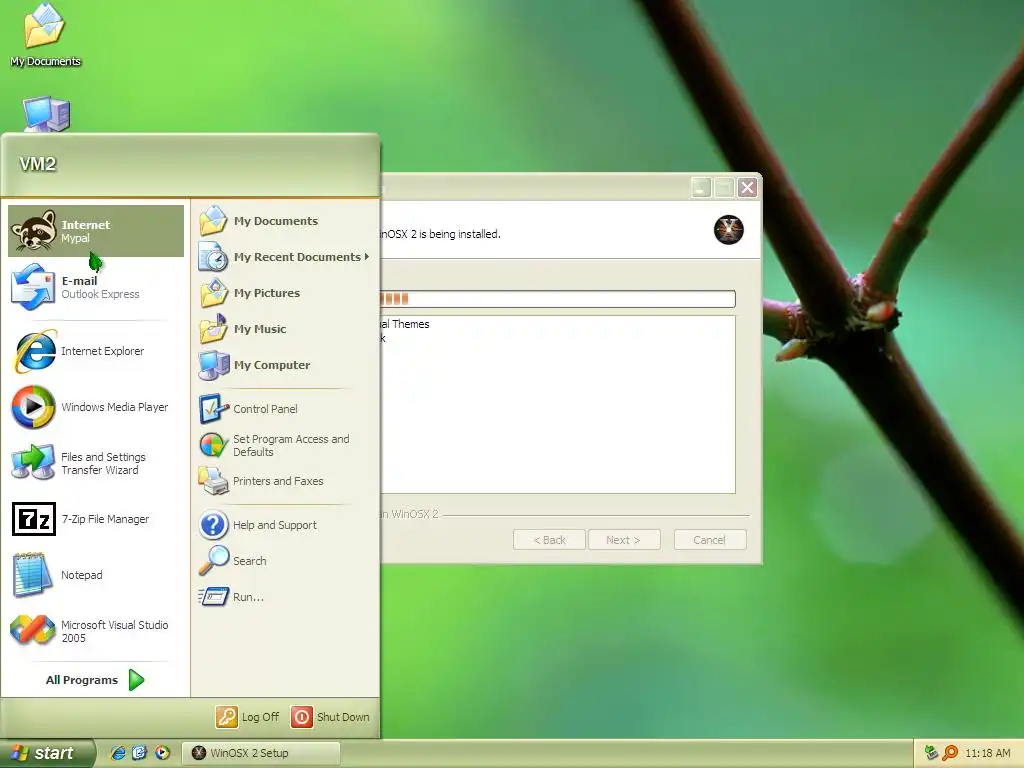This screenshot has height=768, width=1024.
Task: Launch Outlook Express from Quick Launch
Action: coord(140,753)
